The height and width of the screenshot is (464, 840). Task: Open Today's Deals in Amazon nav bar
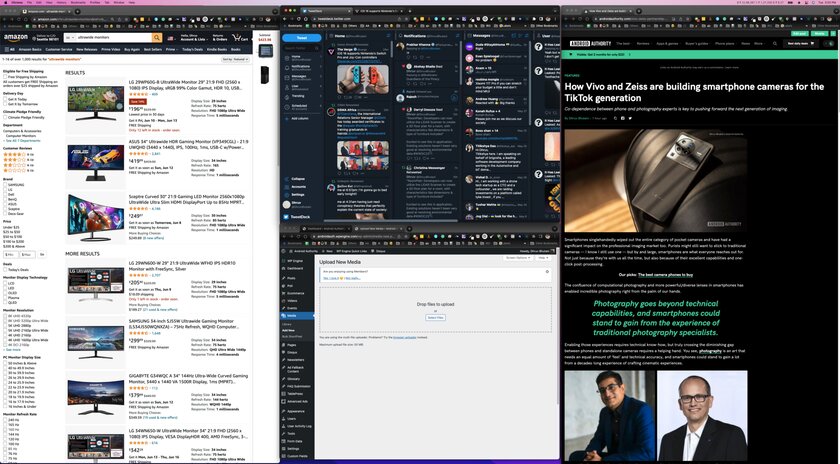tap(192, 49)
